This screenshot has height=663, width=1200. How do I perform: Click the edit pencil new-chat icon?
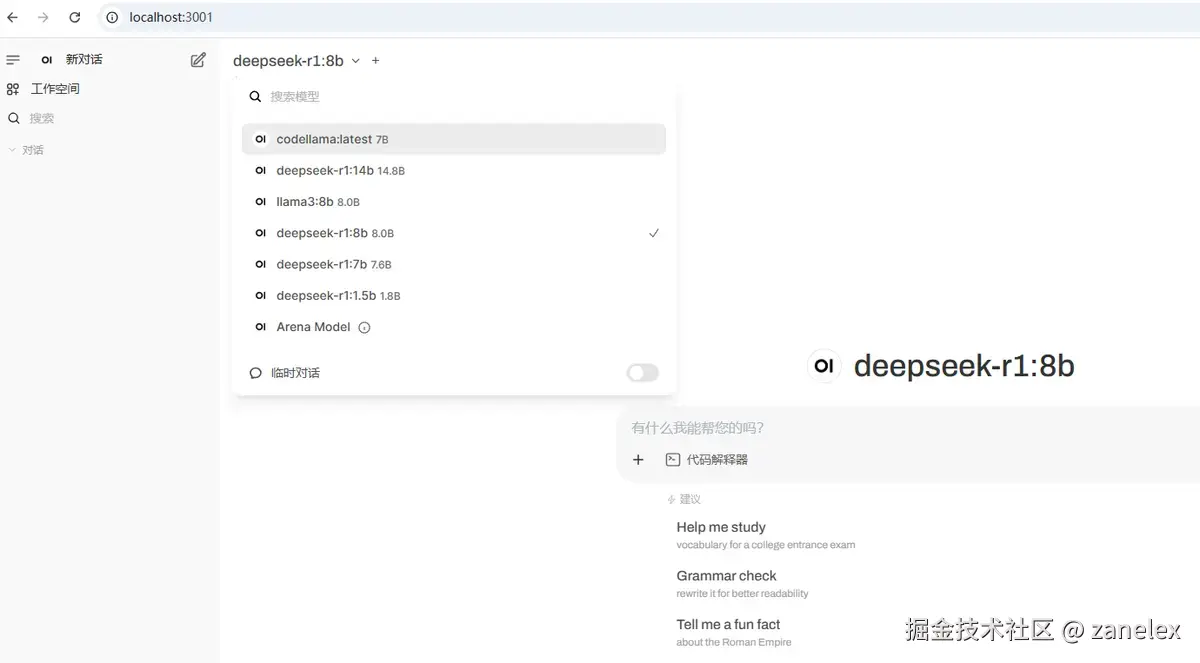198,60
